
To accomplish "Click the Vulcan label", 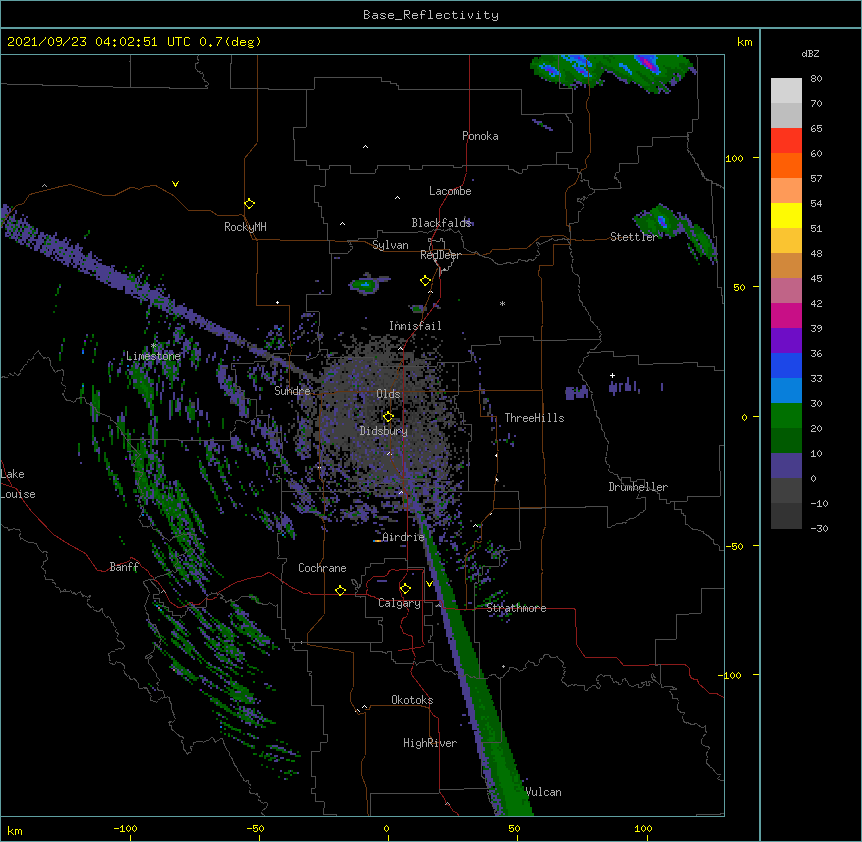I will (x=543, y=792).
